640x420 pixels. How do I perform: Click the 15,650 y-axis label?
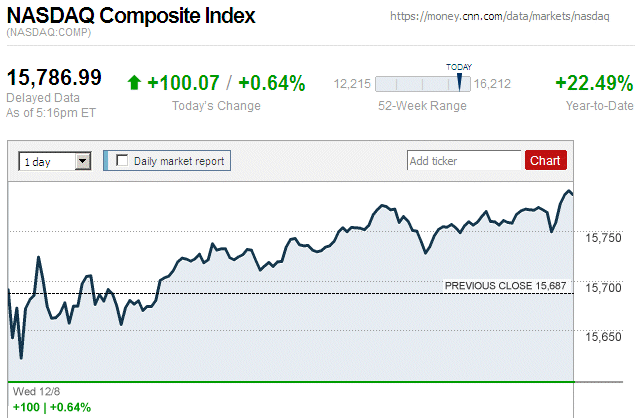click(603, 337)
